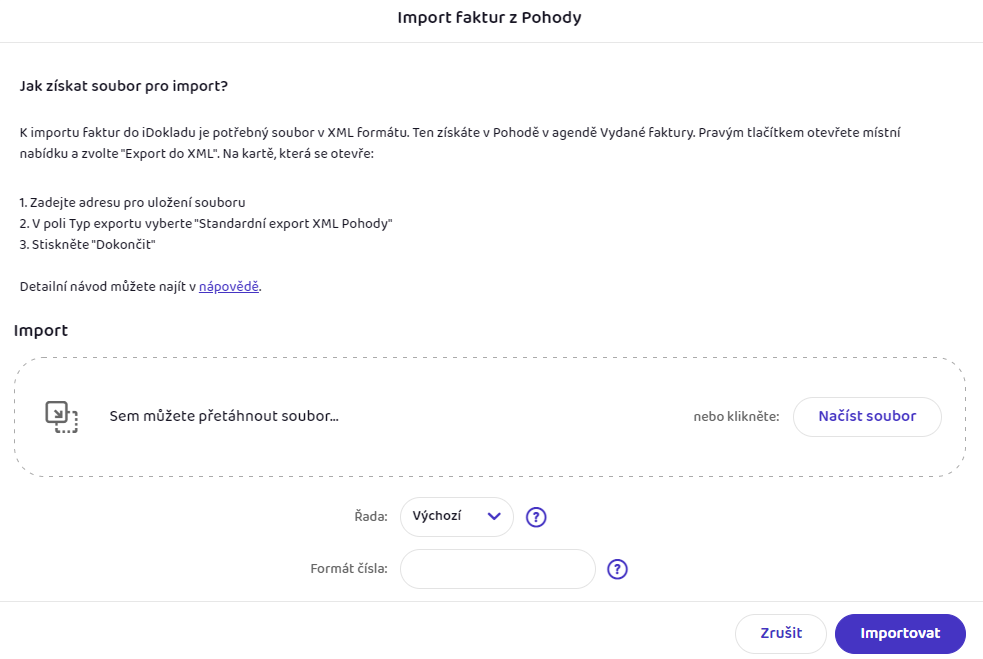The image size is (983, 659).
Task: Click the Řada: field label
Action: pyautogui.click(x=371, y=517)
